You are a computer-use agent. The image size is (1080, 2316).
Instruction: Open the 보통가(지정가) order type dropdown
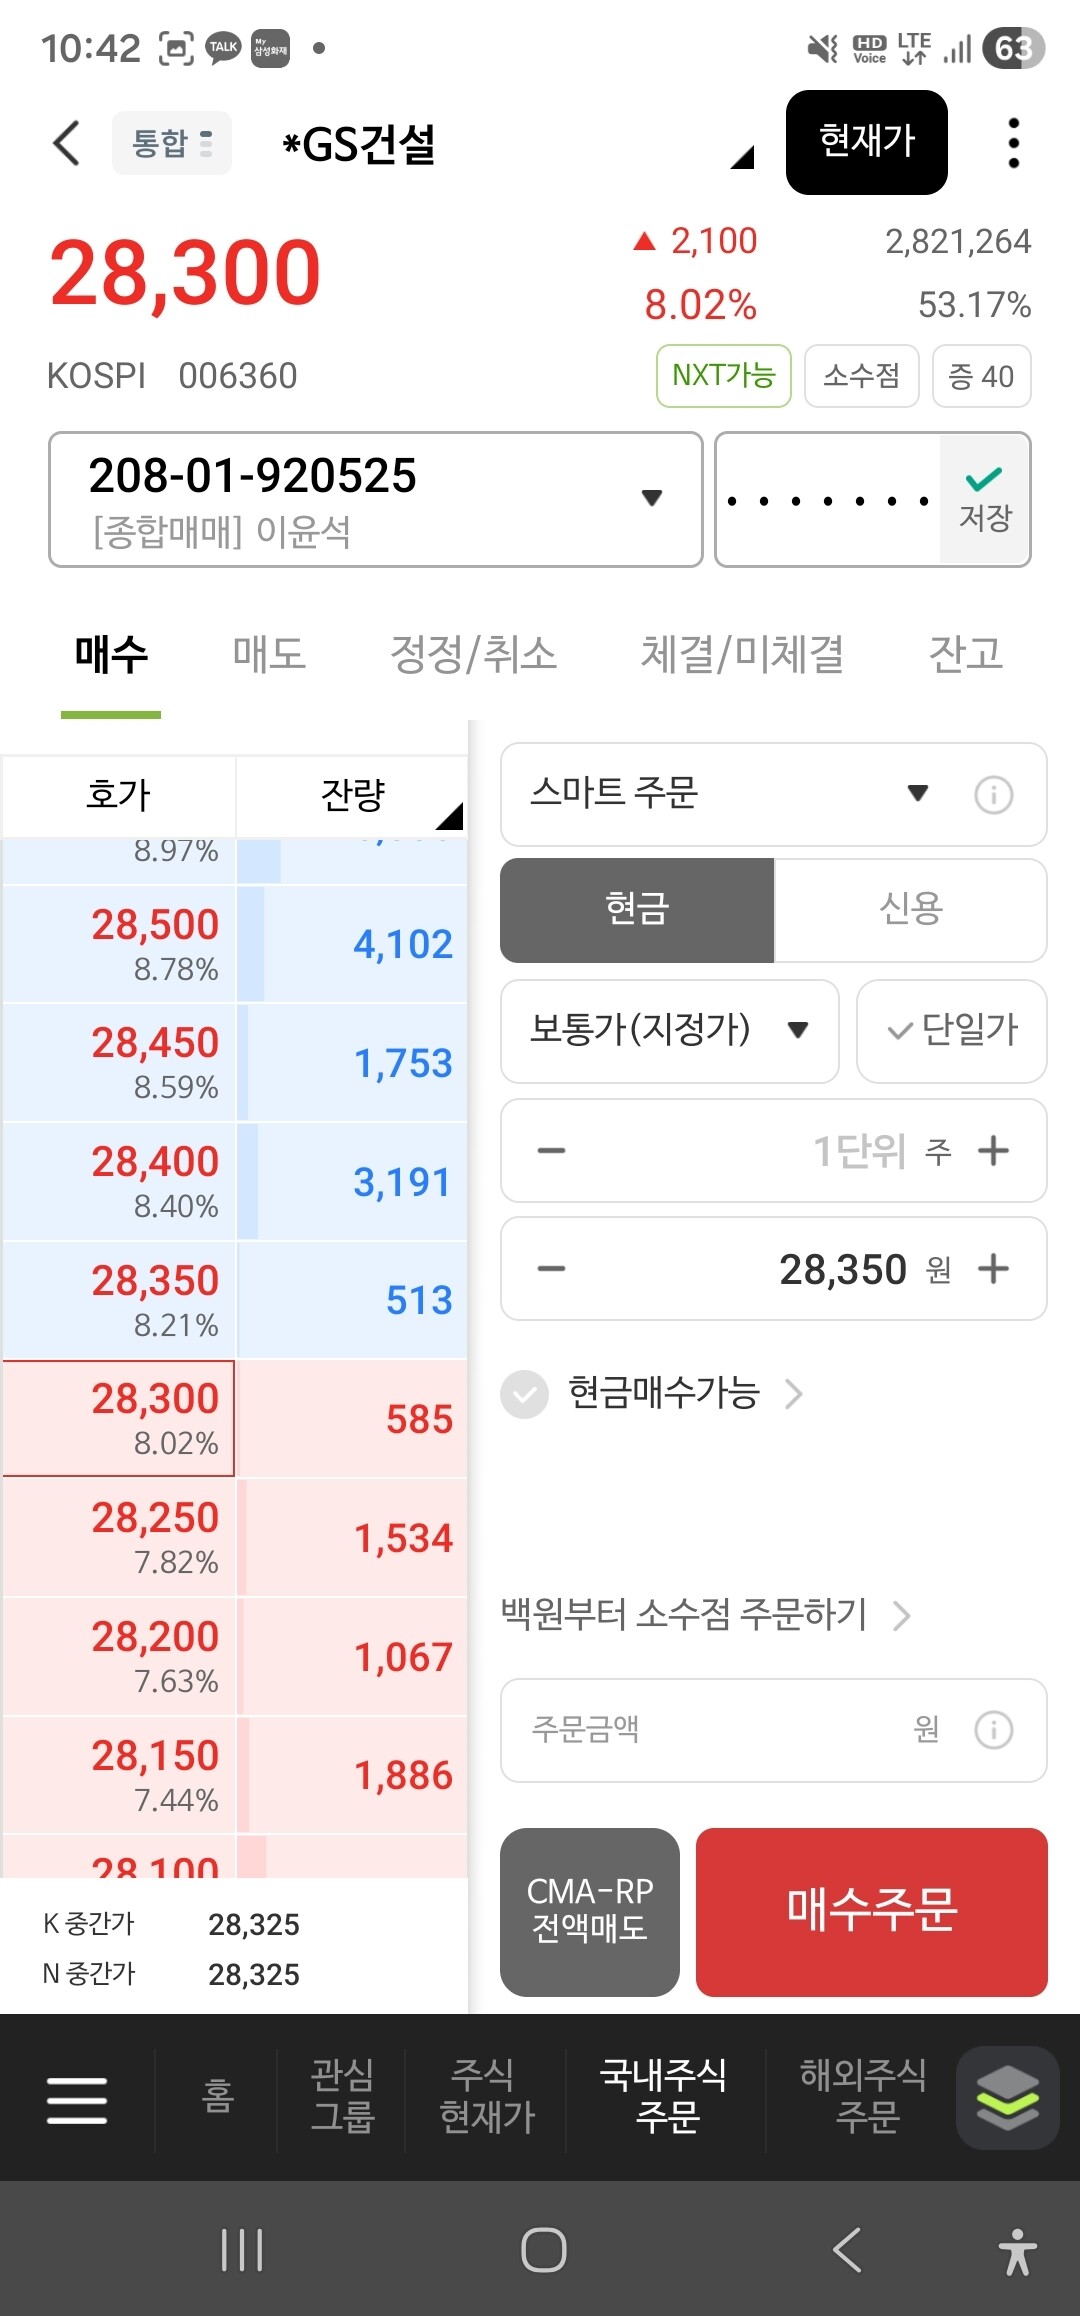click(x=670, y=1030)
